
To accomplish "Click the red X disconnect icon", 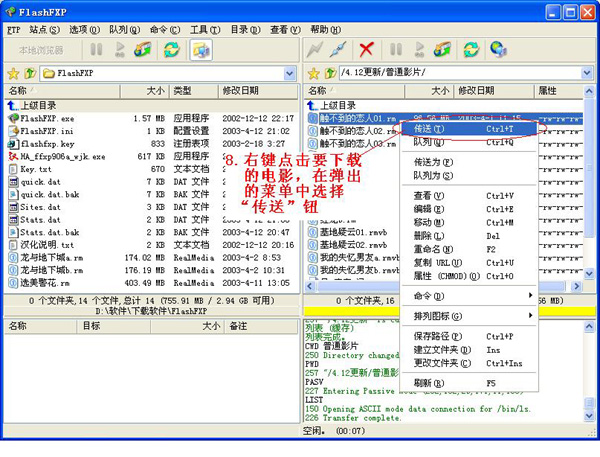I will click(367, 49).
